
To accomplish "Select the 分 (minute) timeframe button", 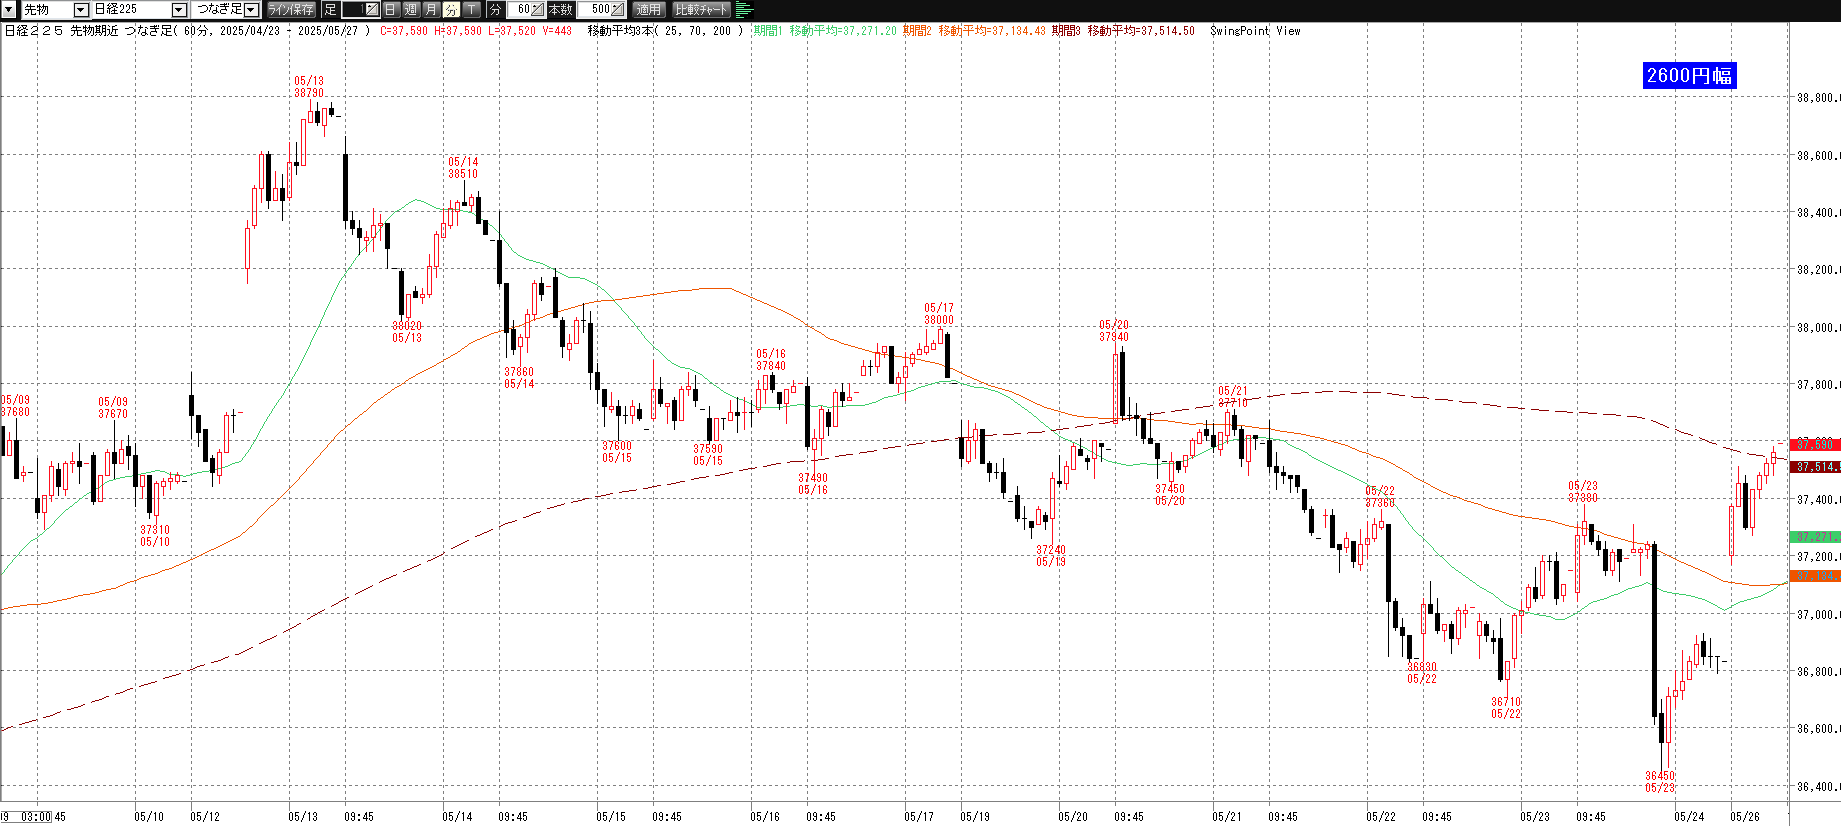I will point(451,10).
